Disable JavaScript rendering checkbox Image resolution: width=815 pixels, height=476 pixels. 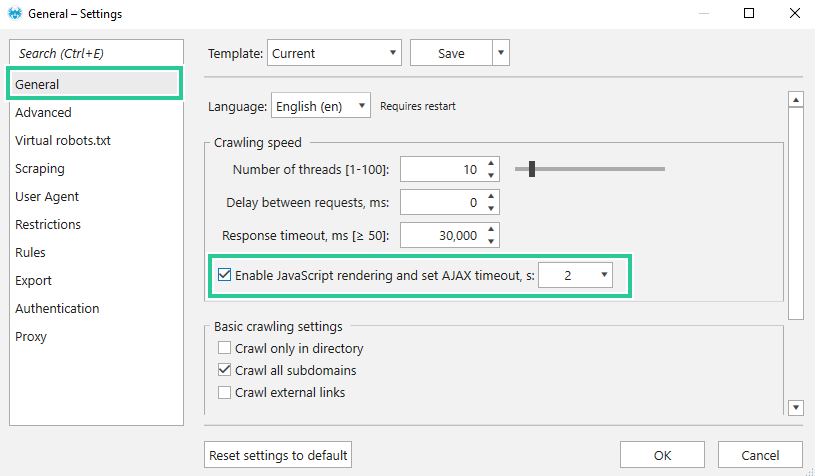(x=224, y=274)
